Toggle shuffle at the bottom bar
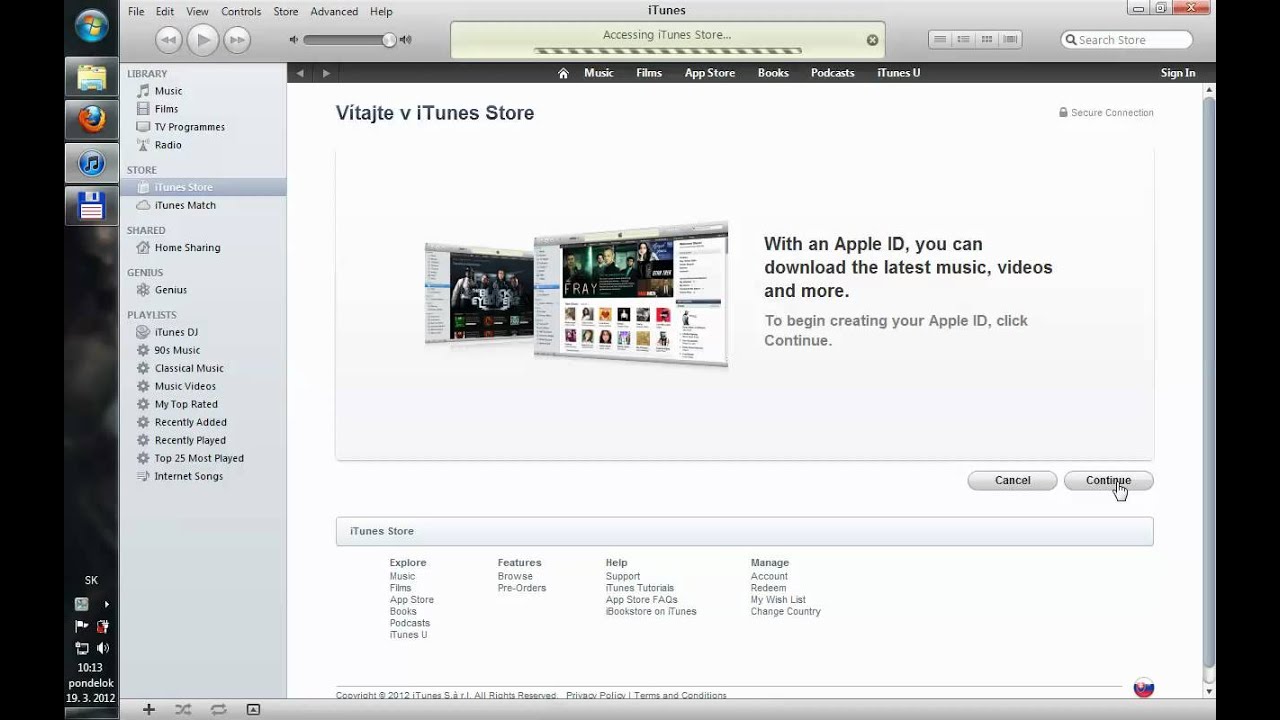Viewport: 1280px width, 720px height. pos(183,709)
